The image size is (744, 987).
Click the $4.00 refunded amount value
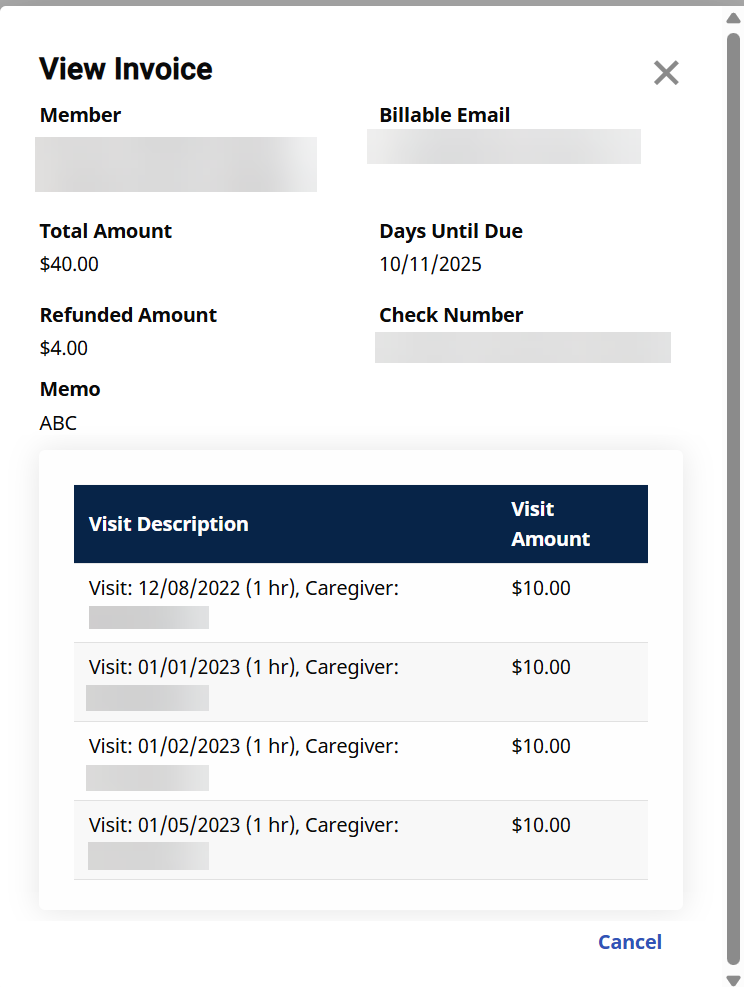(x=64, y=349)
